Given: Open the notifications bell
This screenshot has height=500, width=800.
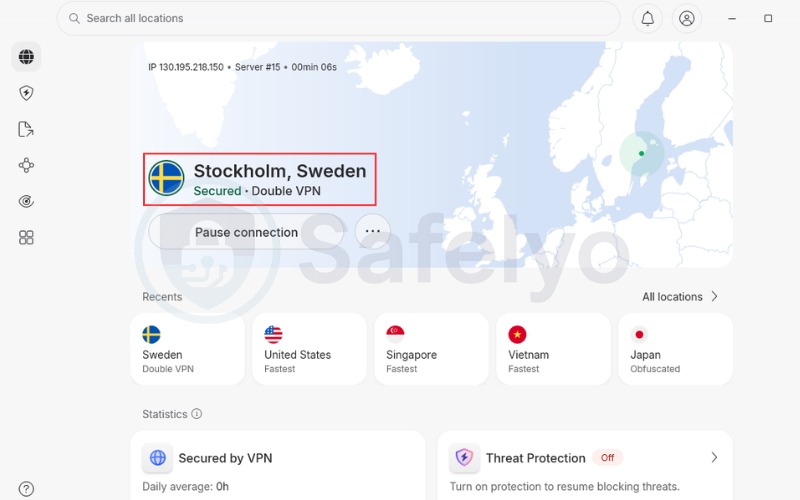Looking at the screenshot, I should (647, 18).
